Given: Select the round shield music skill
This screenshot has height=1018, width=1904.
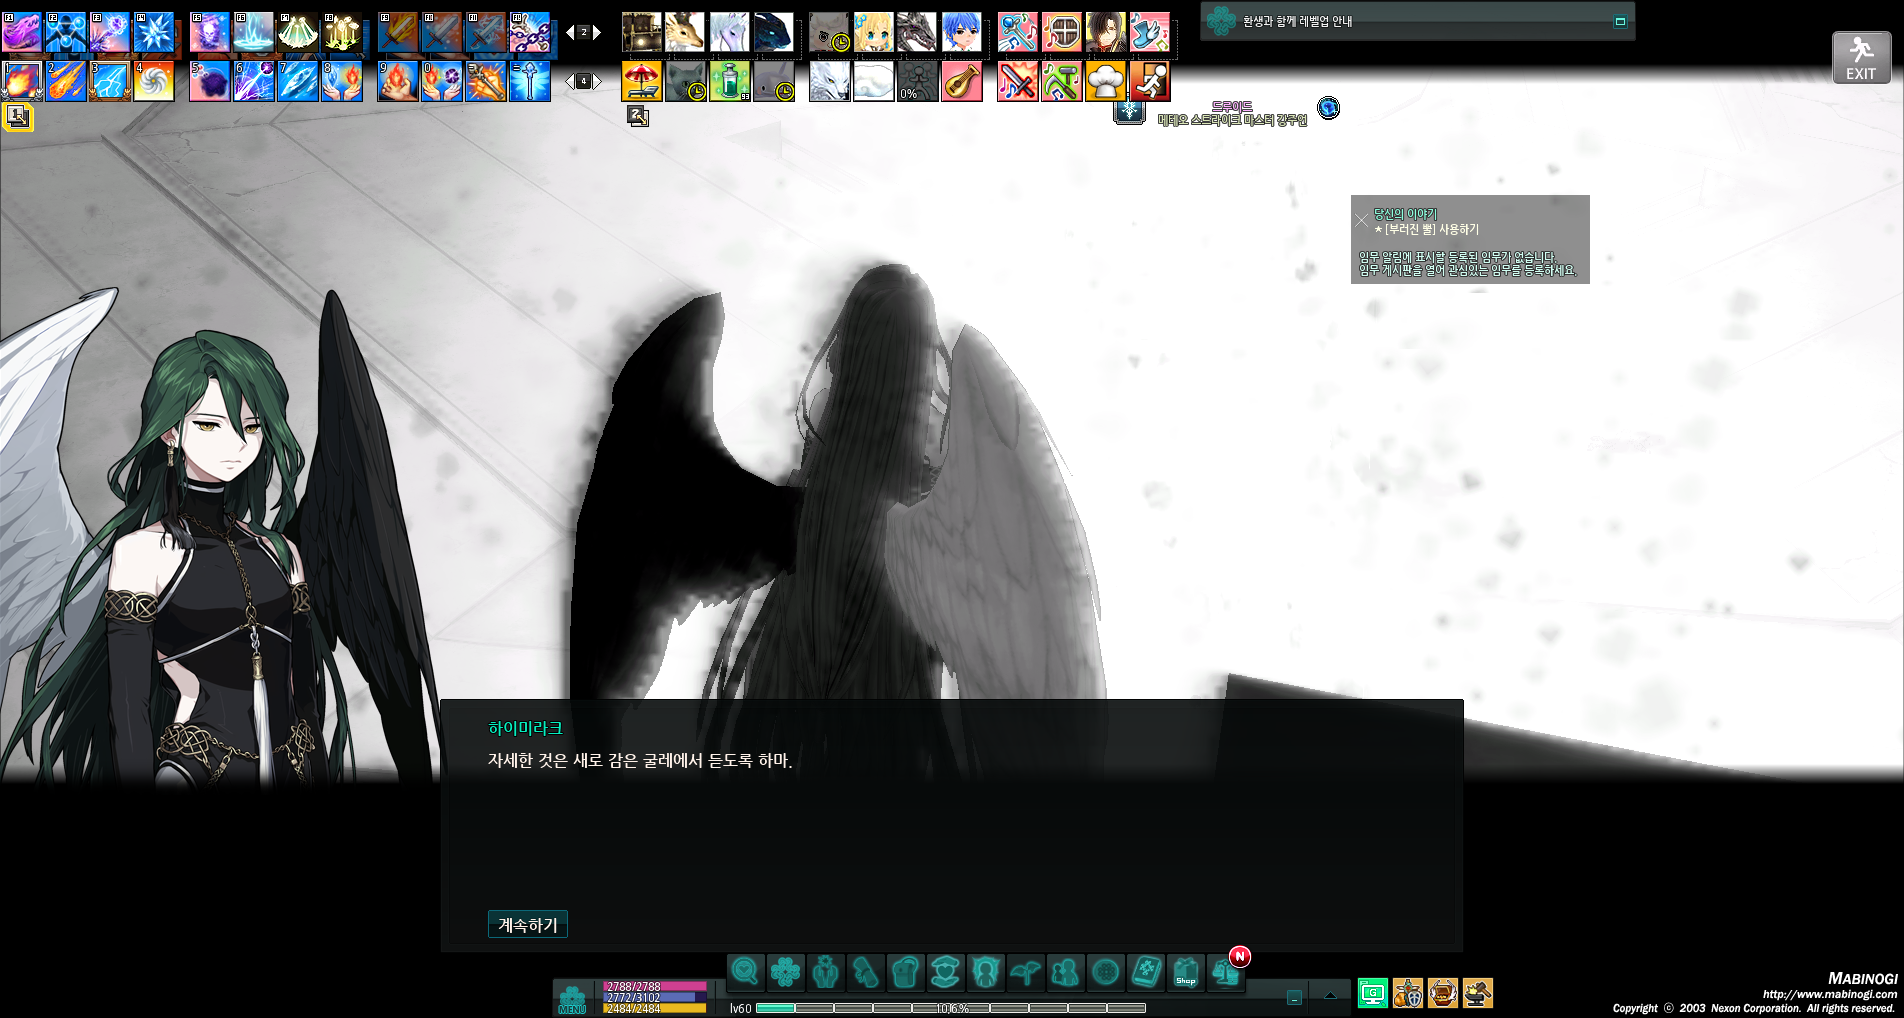Looking at the screenshot, I should tap(1061, 32).
